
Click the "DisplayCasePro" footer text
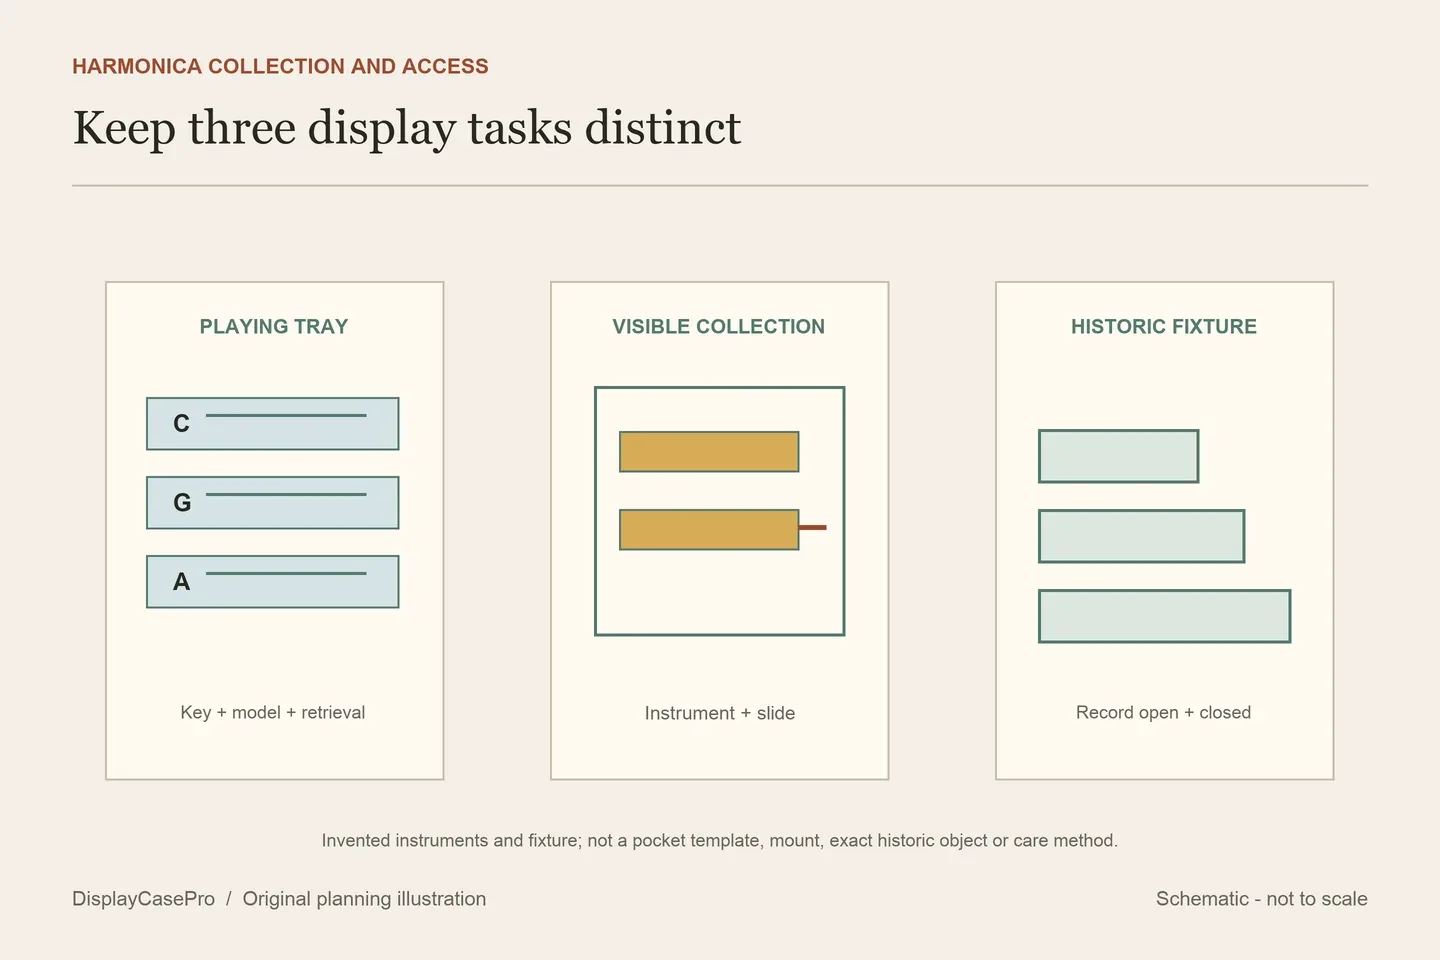(x=143, y=899)
